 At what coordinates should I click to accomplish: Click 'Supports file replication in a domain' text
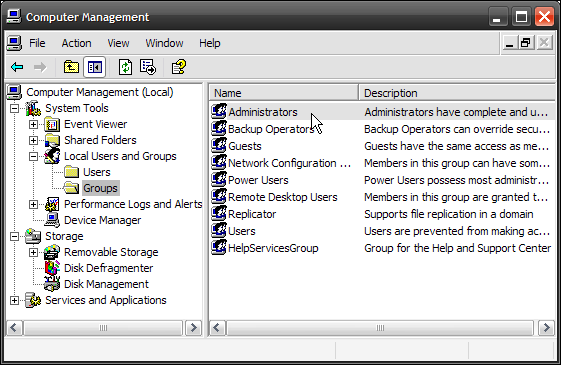[x=449, y=214]
